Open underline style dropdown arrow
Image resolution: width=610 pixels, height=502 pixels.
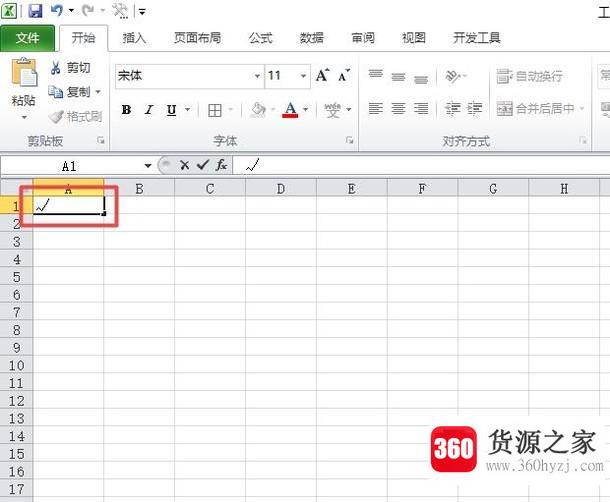(x=188, y=110)
